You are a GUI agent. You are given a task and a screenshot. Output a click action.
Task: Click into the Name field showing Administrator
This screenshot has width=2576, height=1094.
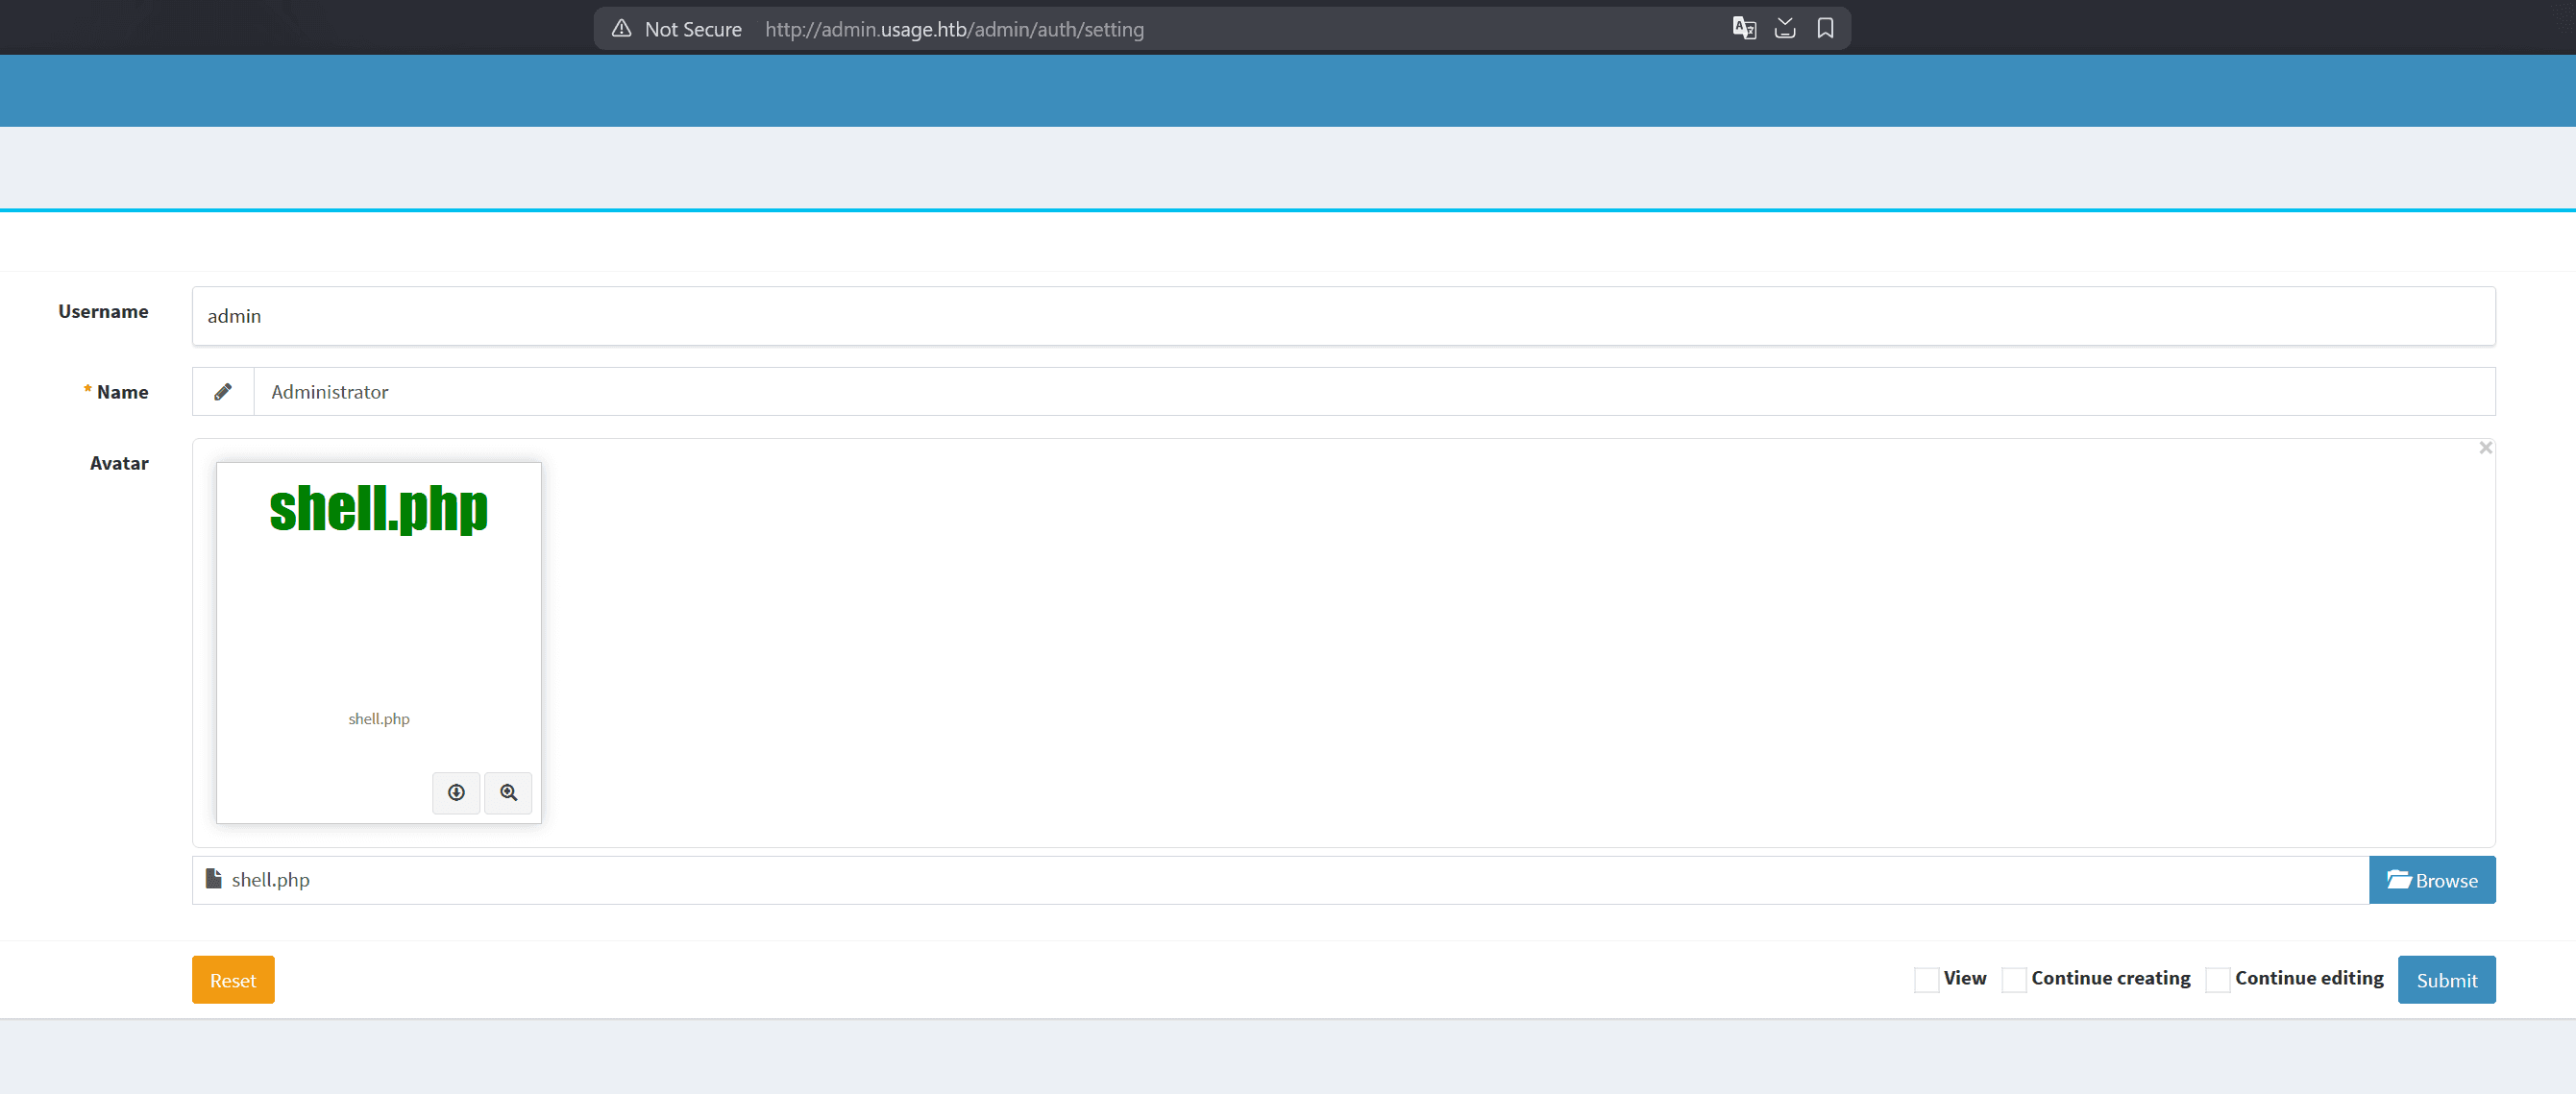(1372, 392)
